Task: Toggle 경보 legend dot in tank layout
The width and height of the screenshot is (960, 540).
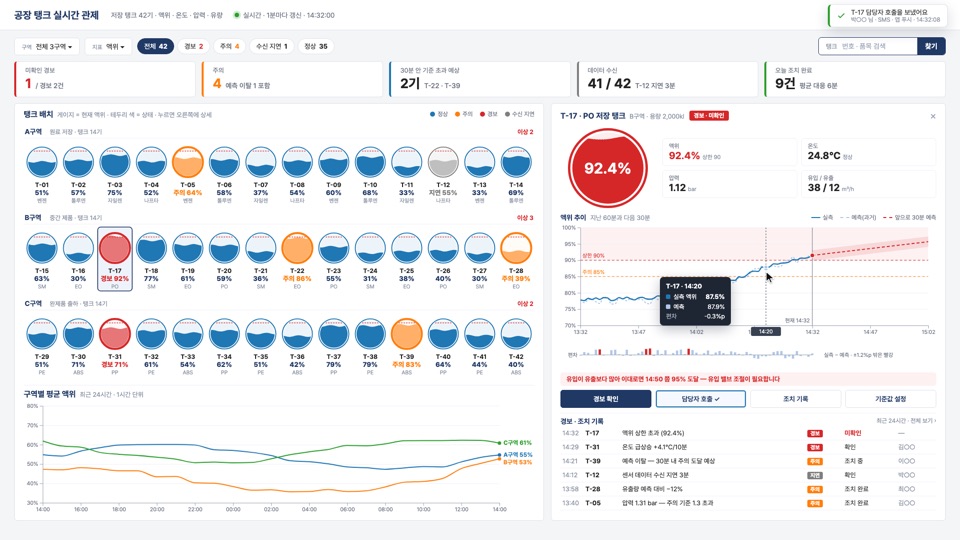Action: tap(482, 114)
